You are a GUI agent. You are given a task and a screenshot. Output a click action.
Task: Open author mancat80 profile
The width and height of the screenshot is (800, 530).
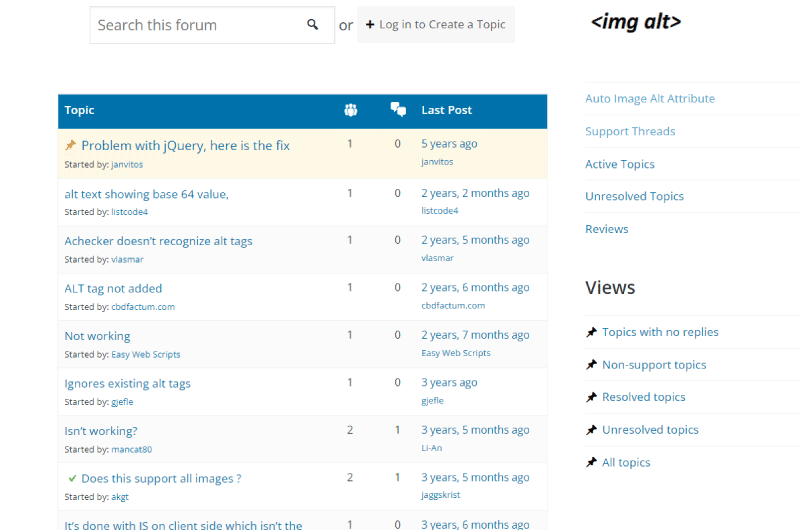coord(132,449)
